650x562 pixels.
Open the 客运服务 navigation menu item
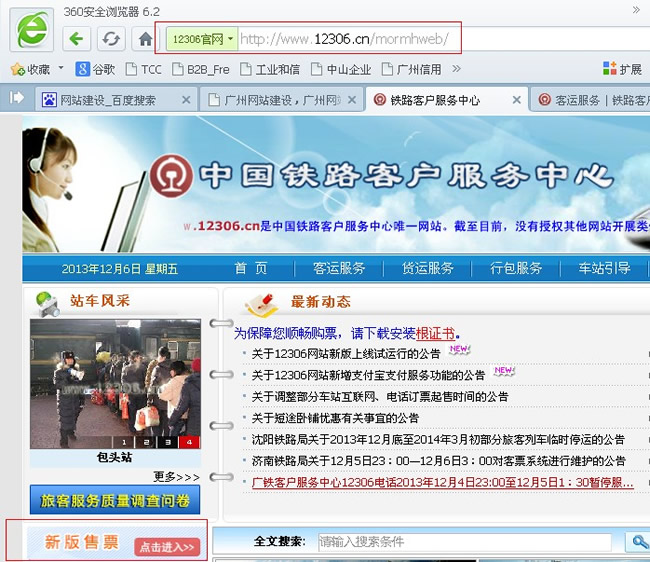coord(339,268)
